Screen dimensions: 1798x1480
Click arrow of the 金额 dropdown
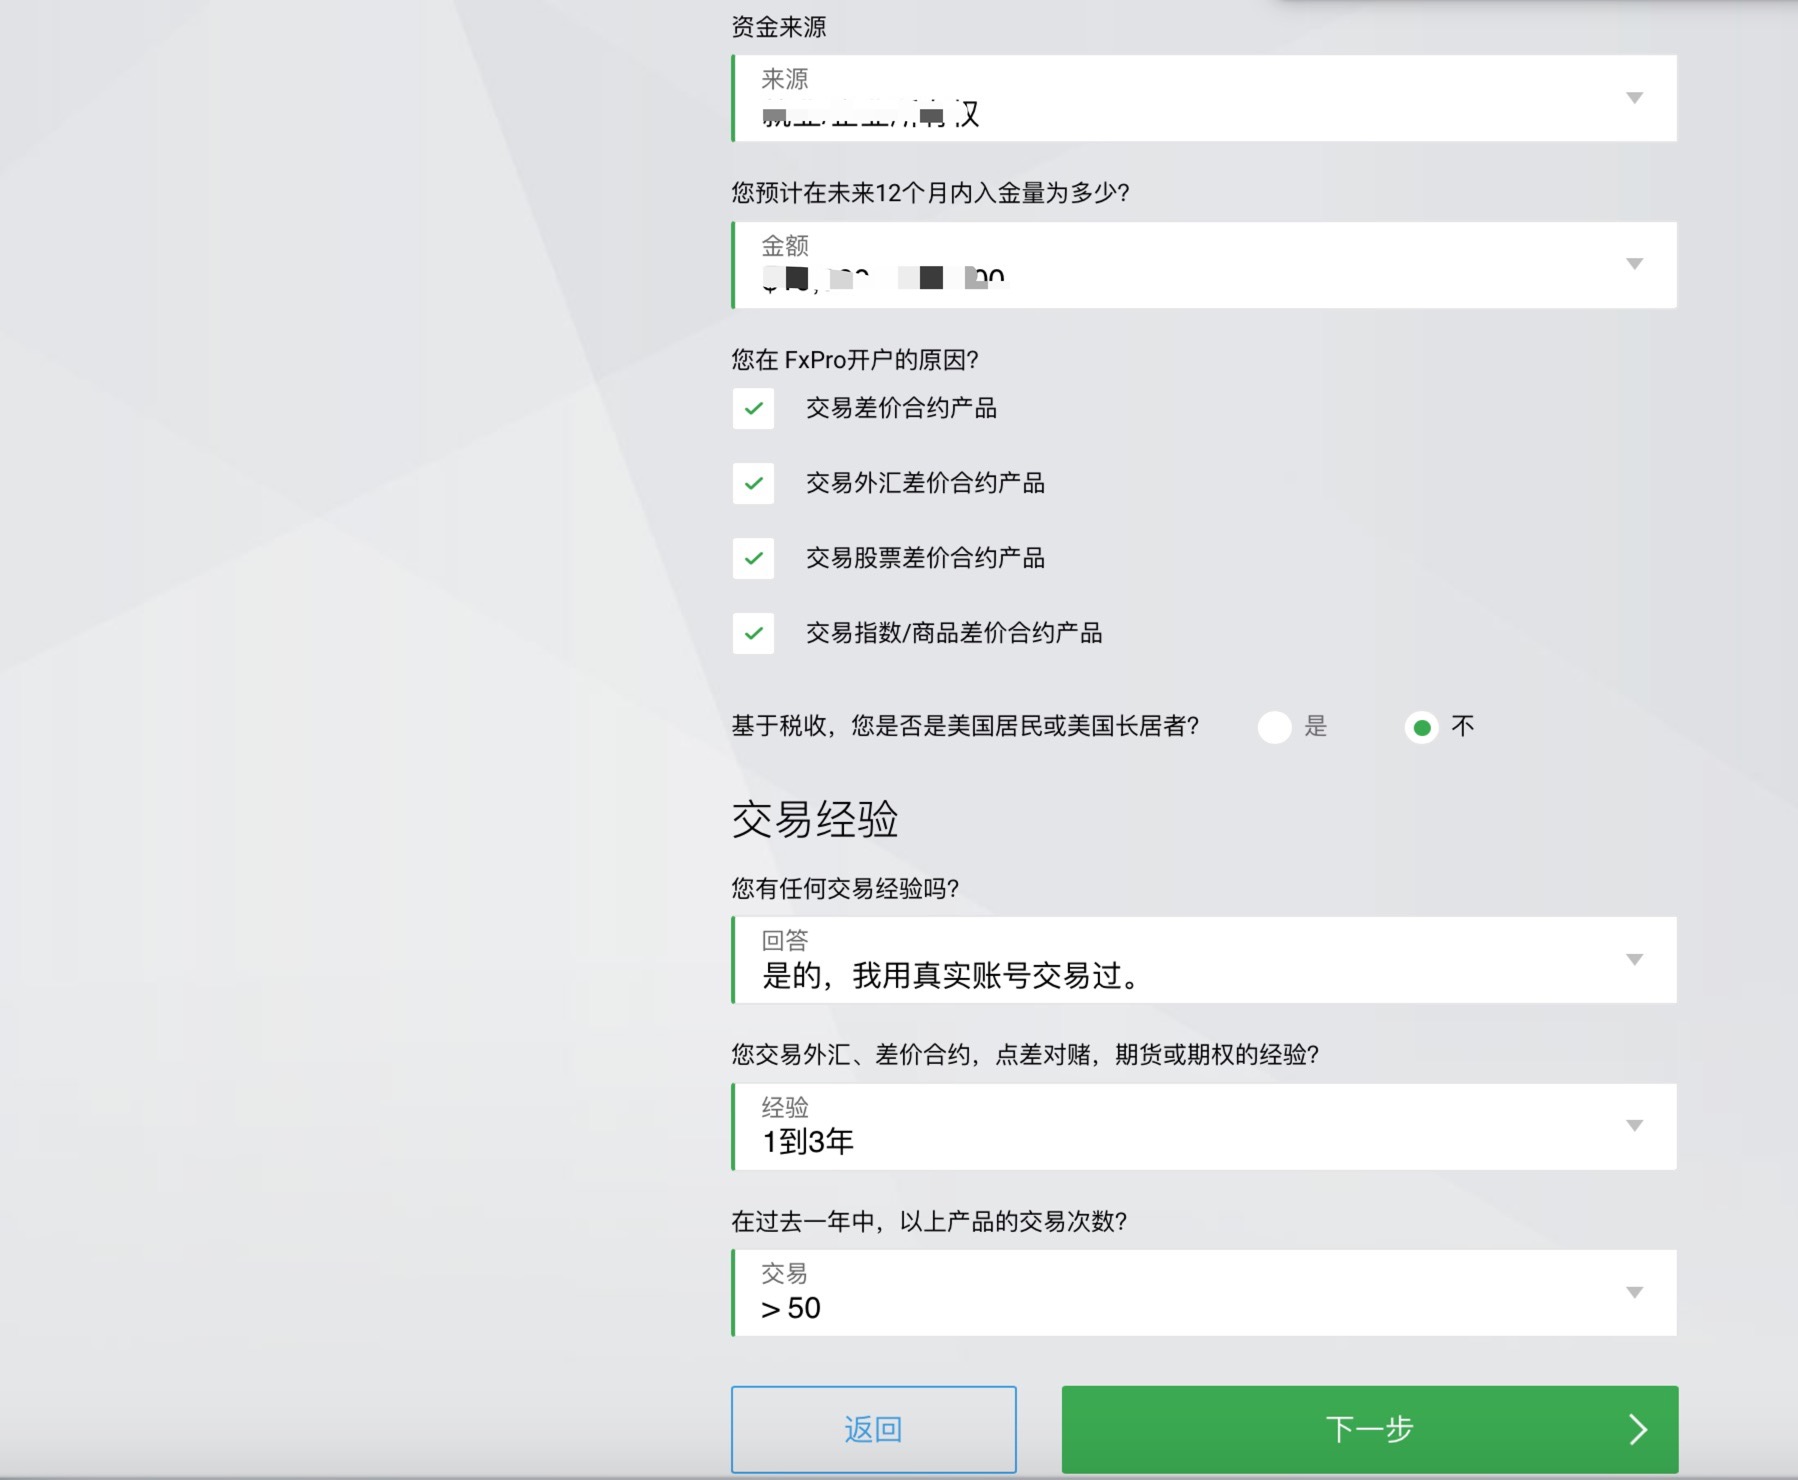pos(1634,264)
